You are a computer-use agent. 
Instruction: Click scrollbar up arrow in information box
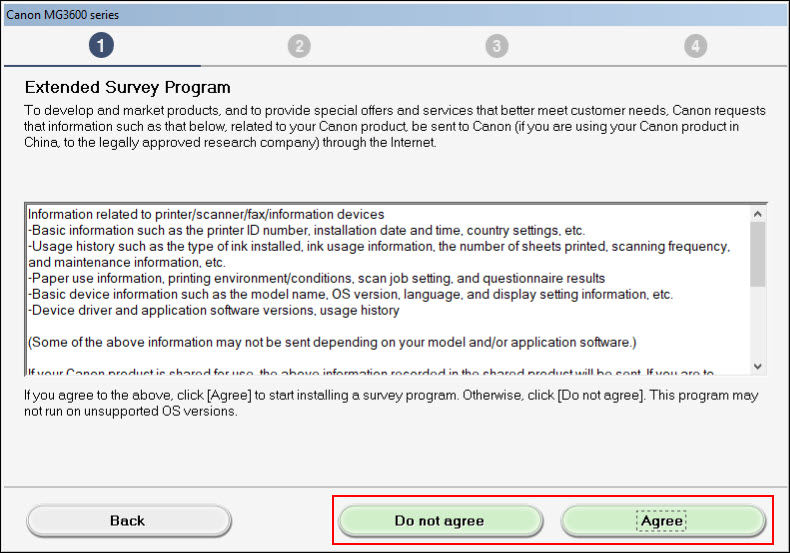point(757,214)
